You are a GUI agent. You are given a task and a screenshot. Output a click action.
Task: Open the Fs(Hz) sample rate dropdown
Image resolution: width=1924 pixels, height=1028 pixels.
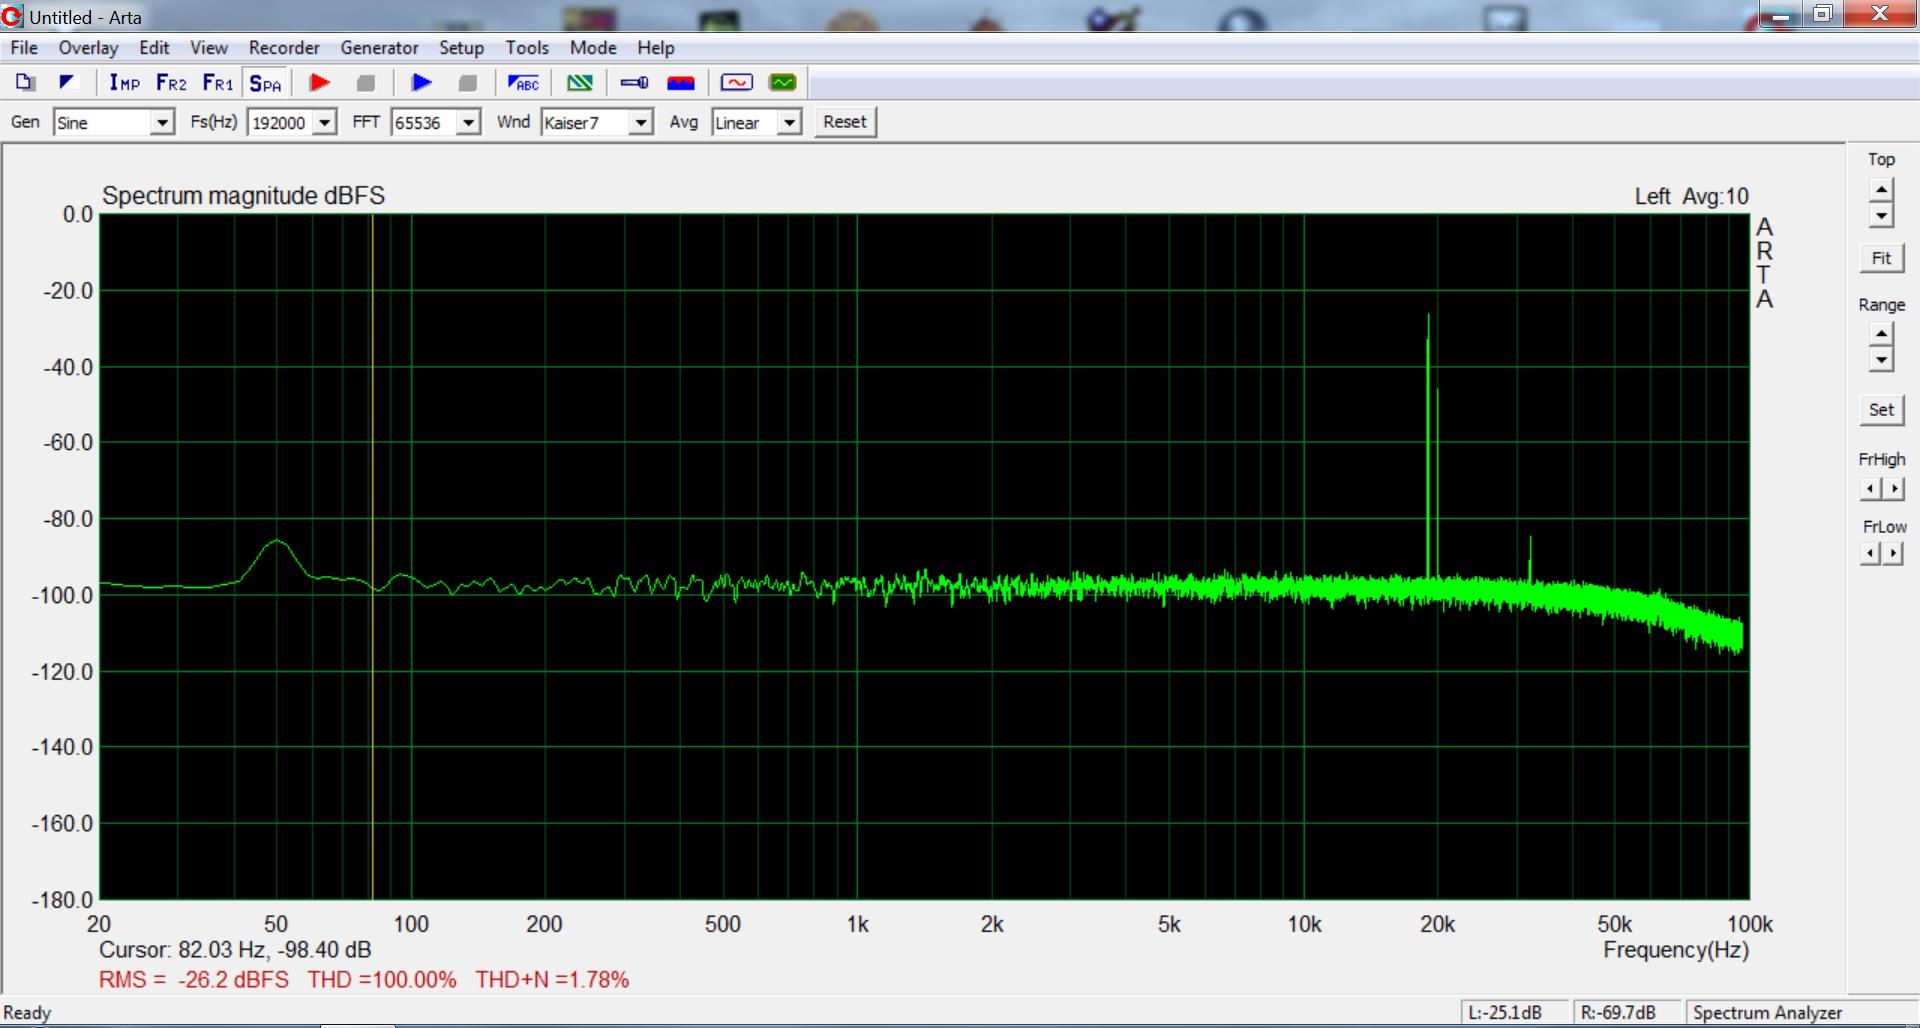point(324,123)
